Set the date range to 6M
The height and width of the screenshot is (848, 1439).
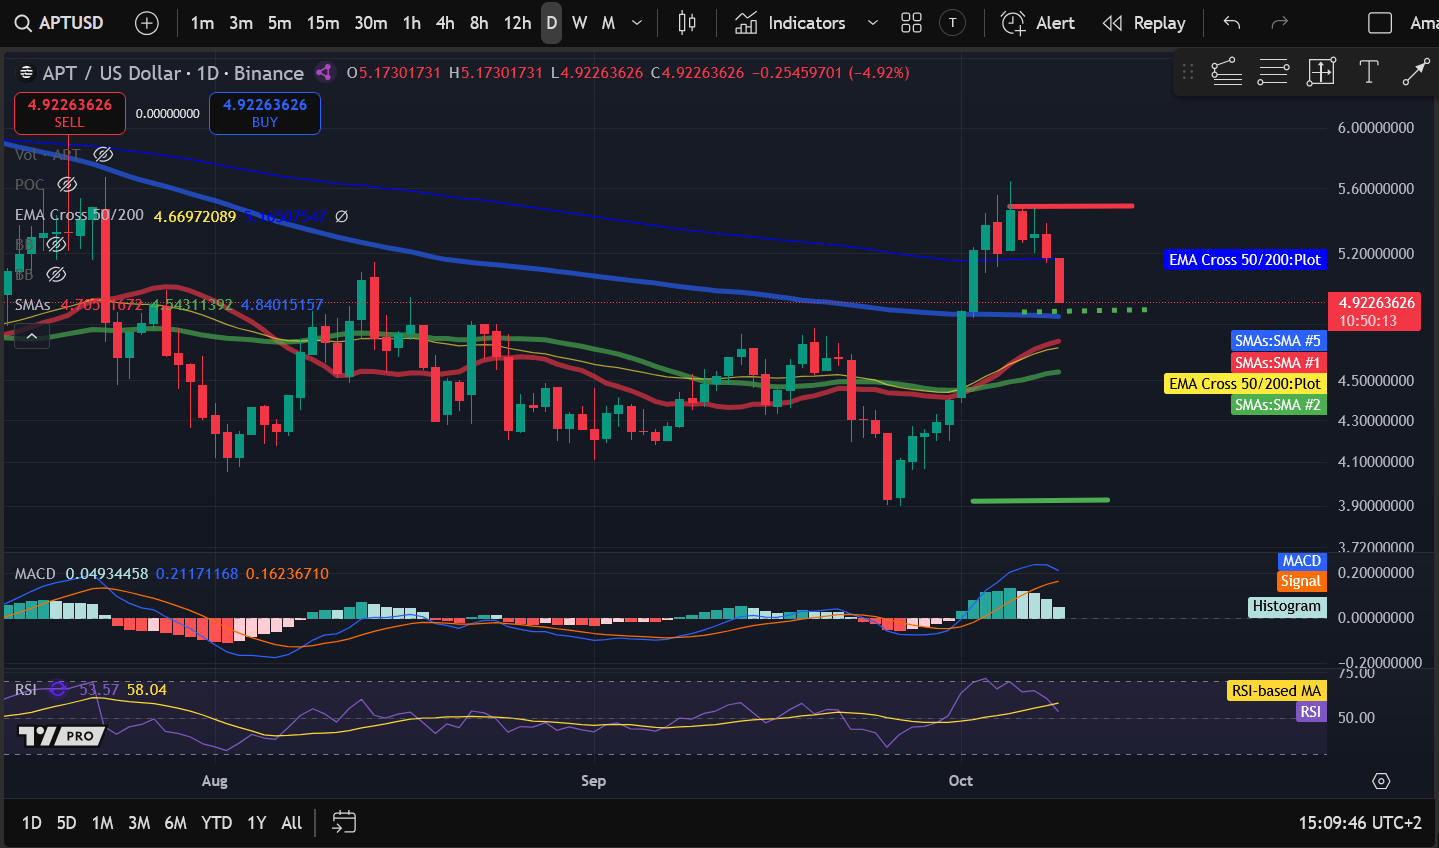[x=176, y=823]
